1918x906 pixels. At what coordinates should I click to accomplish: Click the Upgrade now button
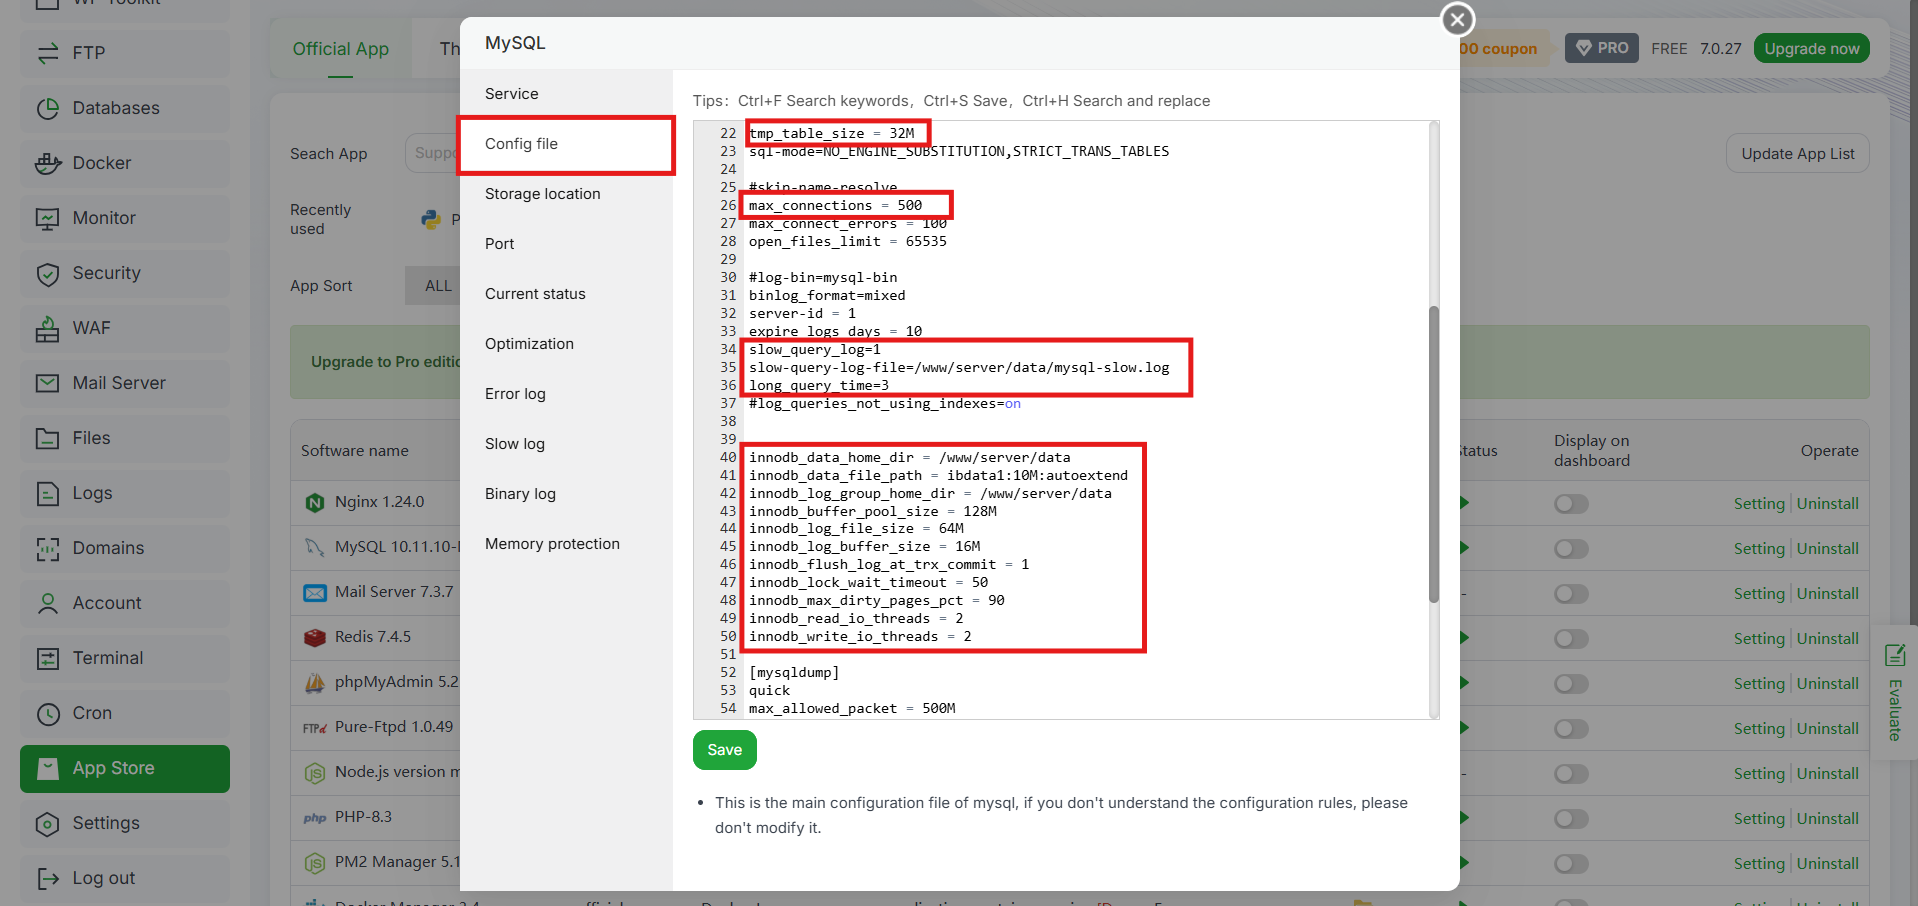(1811, 48)
